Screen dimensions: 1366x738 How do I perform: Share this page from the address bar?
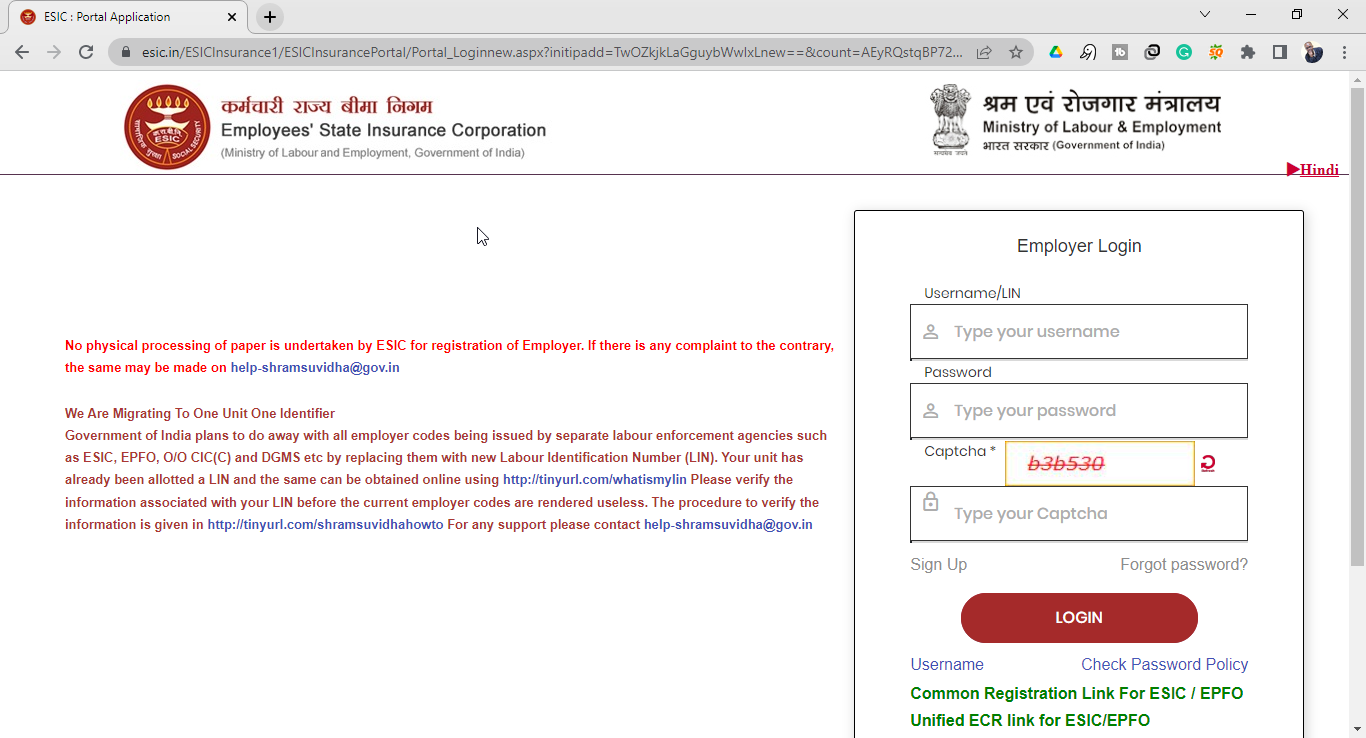(x=985, y=52)
